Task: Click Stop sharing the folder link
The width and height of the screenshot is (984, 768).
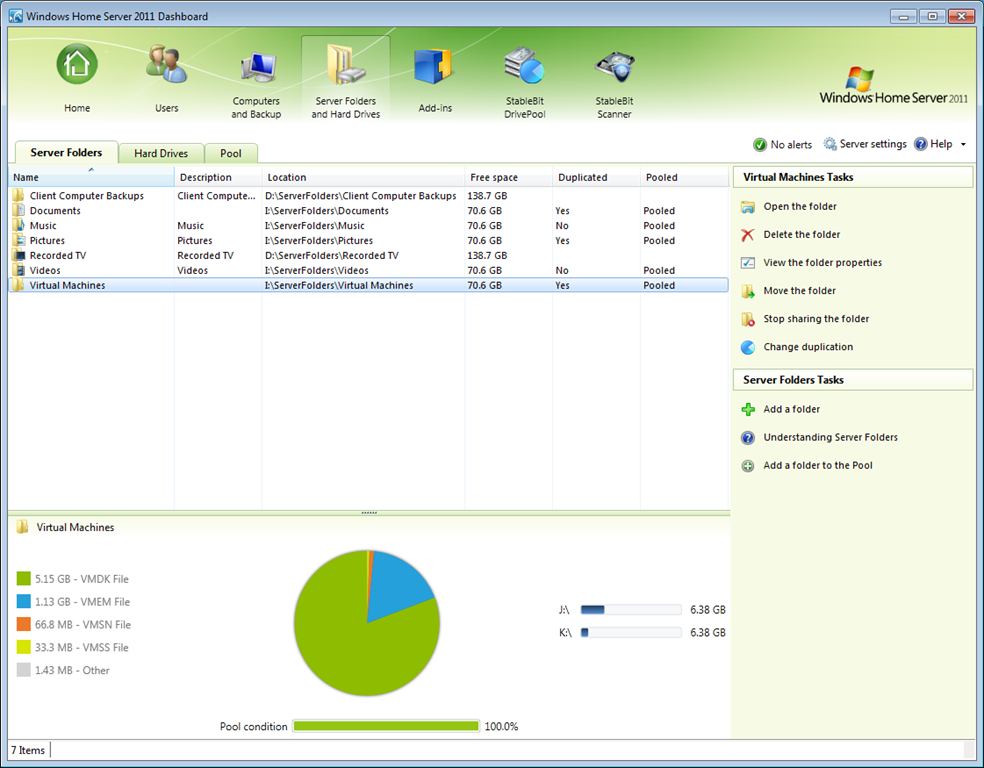Action: (x=816, y=319)
